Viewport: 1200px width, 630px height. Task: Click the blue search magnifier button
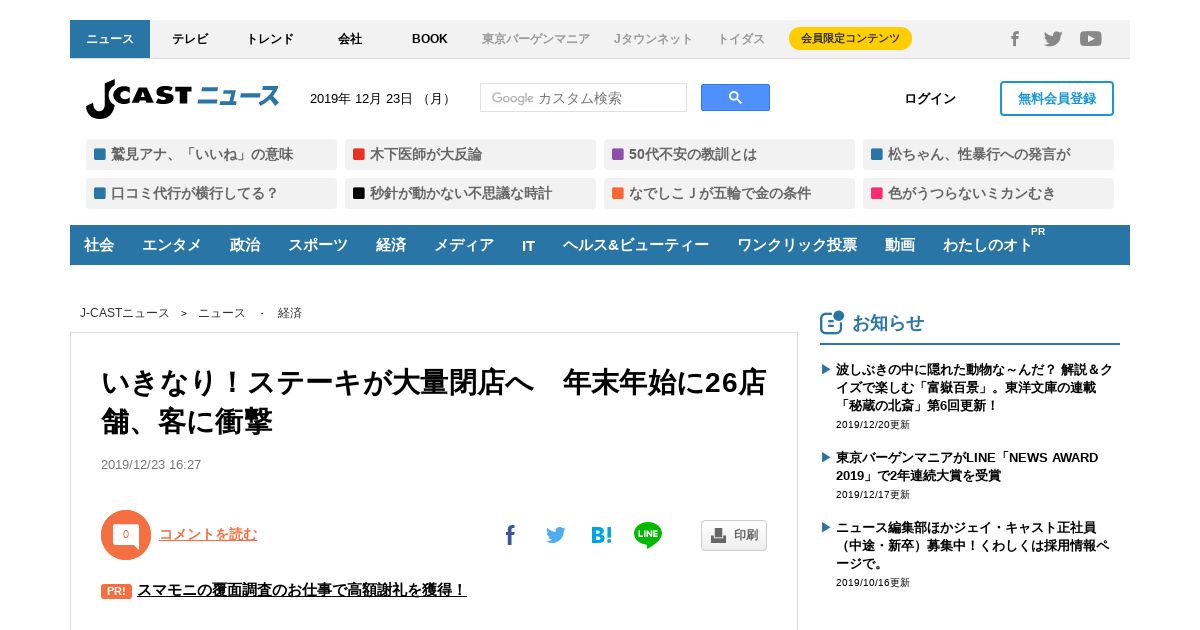pyautogui.click(x=735, y=97)
